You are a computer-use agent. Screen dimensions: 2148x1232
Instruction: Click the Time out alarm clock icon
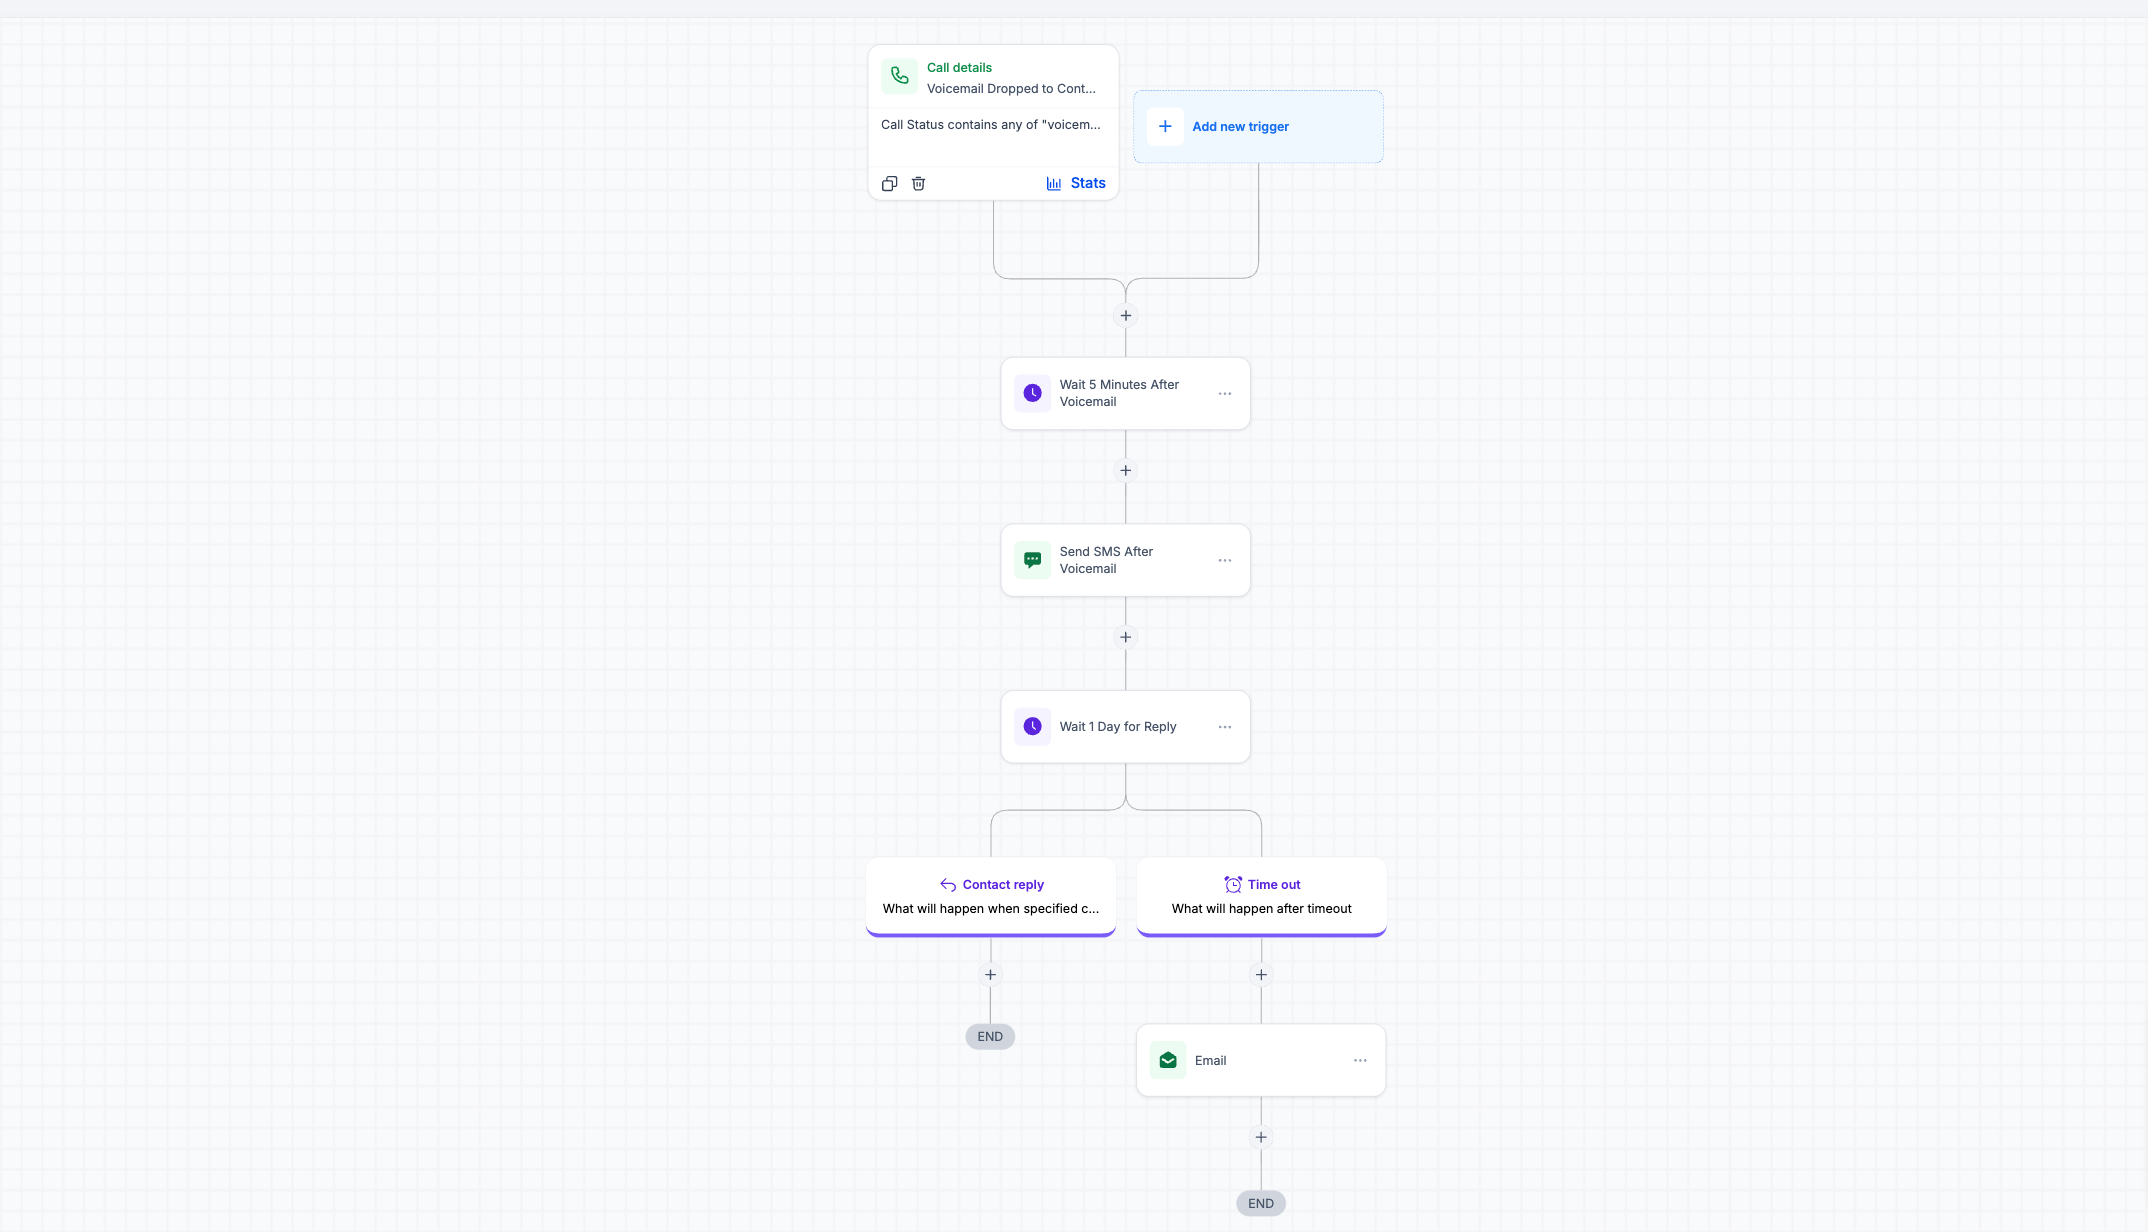click(1233, 885)
